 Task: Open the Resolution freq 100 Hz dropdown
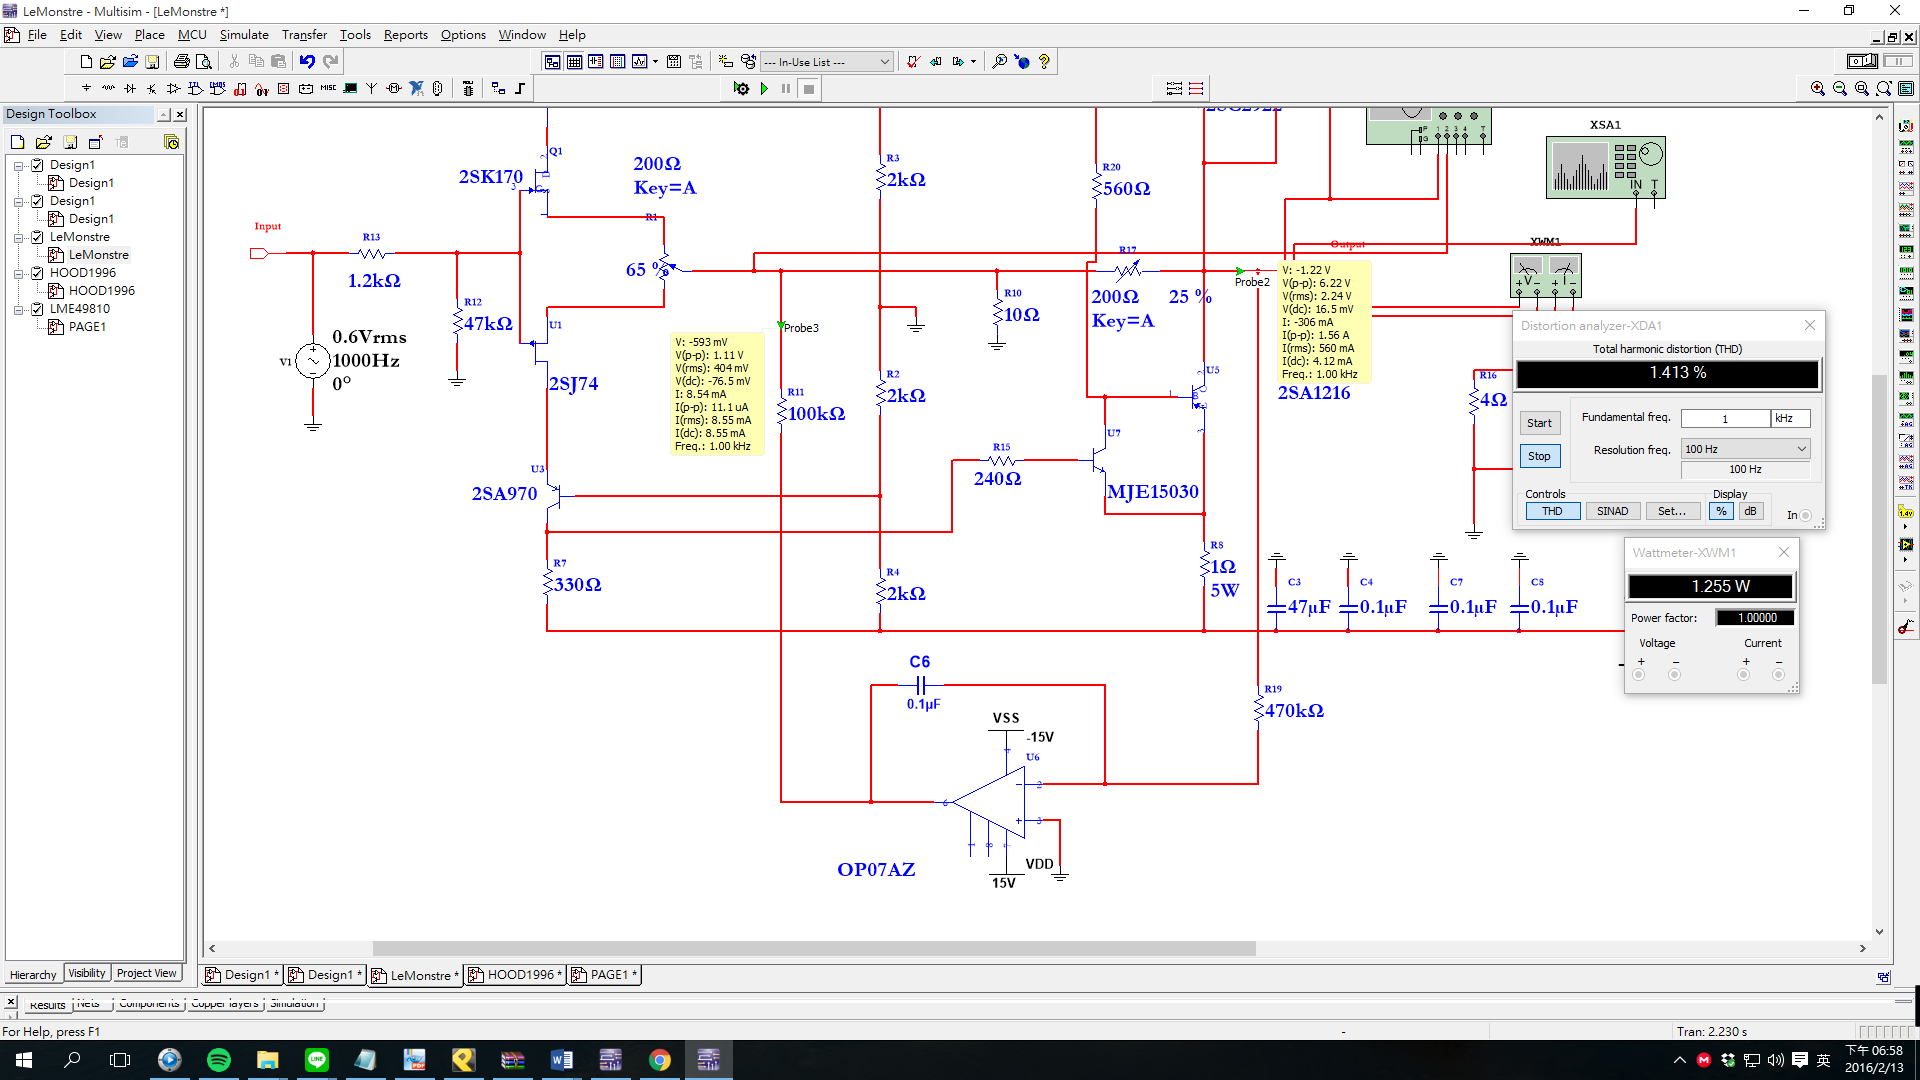tap(1745, 449)
